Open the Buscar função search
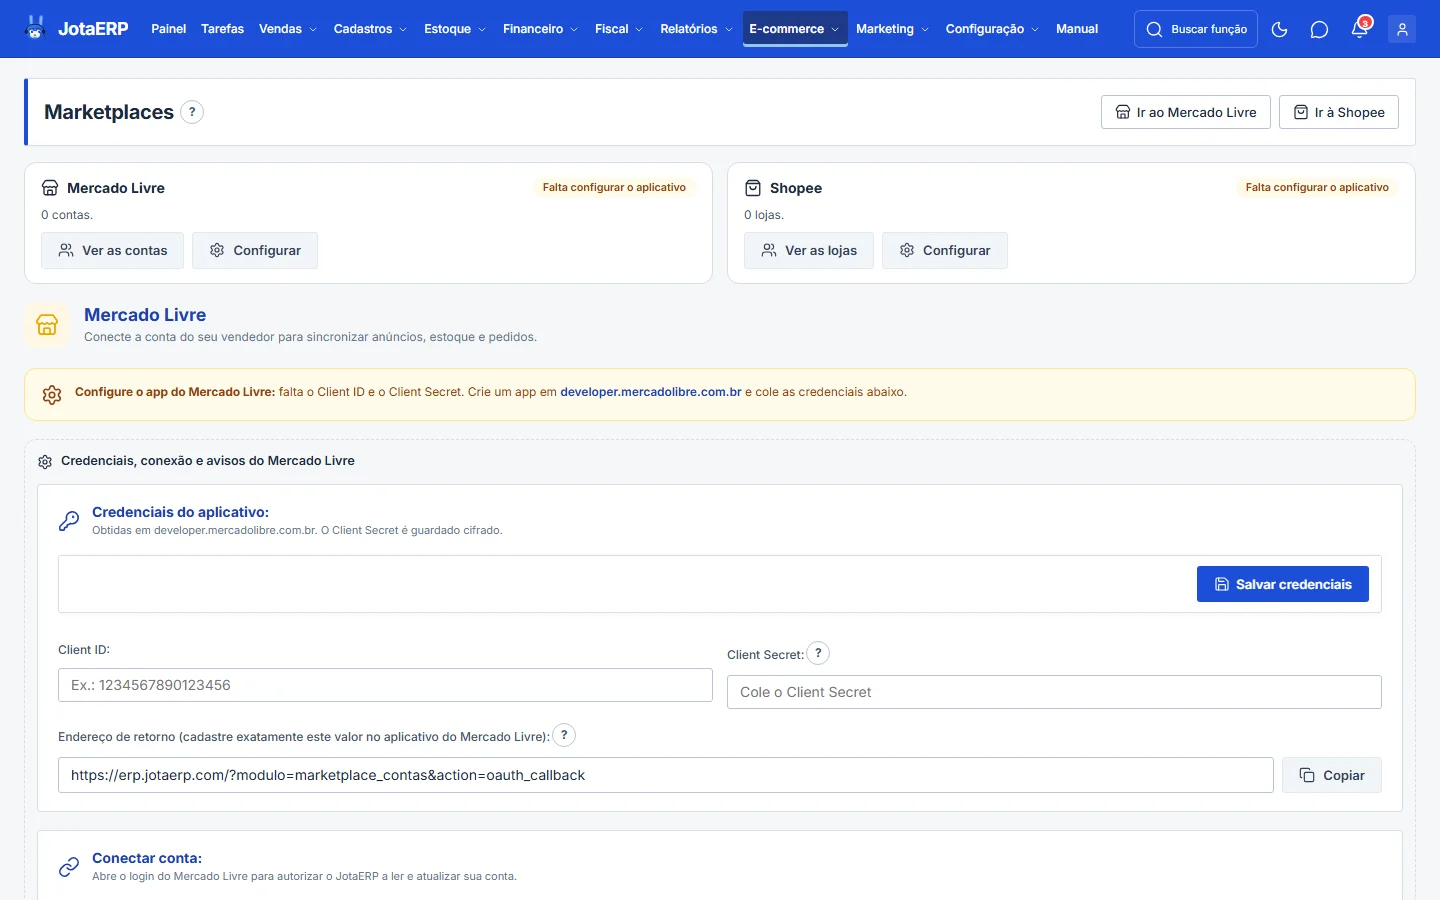This screenshot has height=900, width=1440. pos(1196,29)
